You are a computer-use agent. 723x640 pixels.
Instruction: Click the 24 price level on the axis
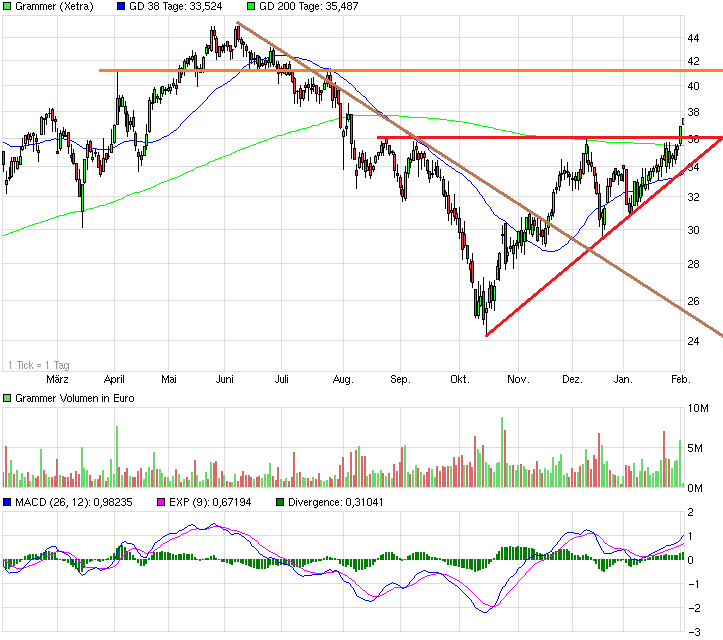692,341
